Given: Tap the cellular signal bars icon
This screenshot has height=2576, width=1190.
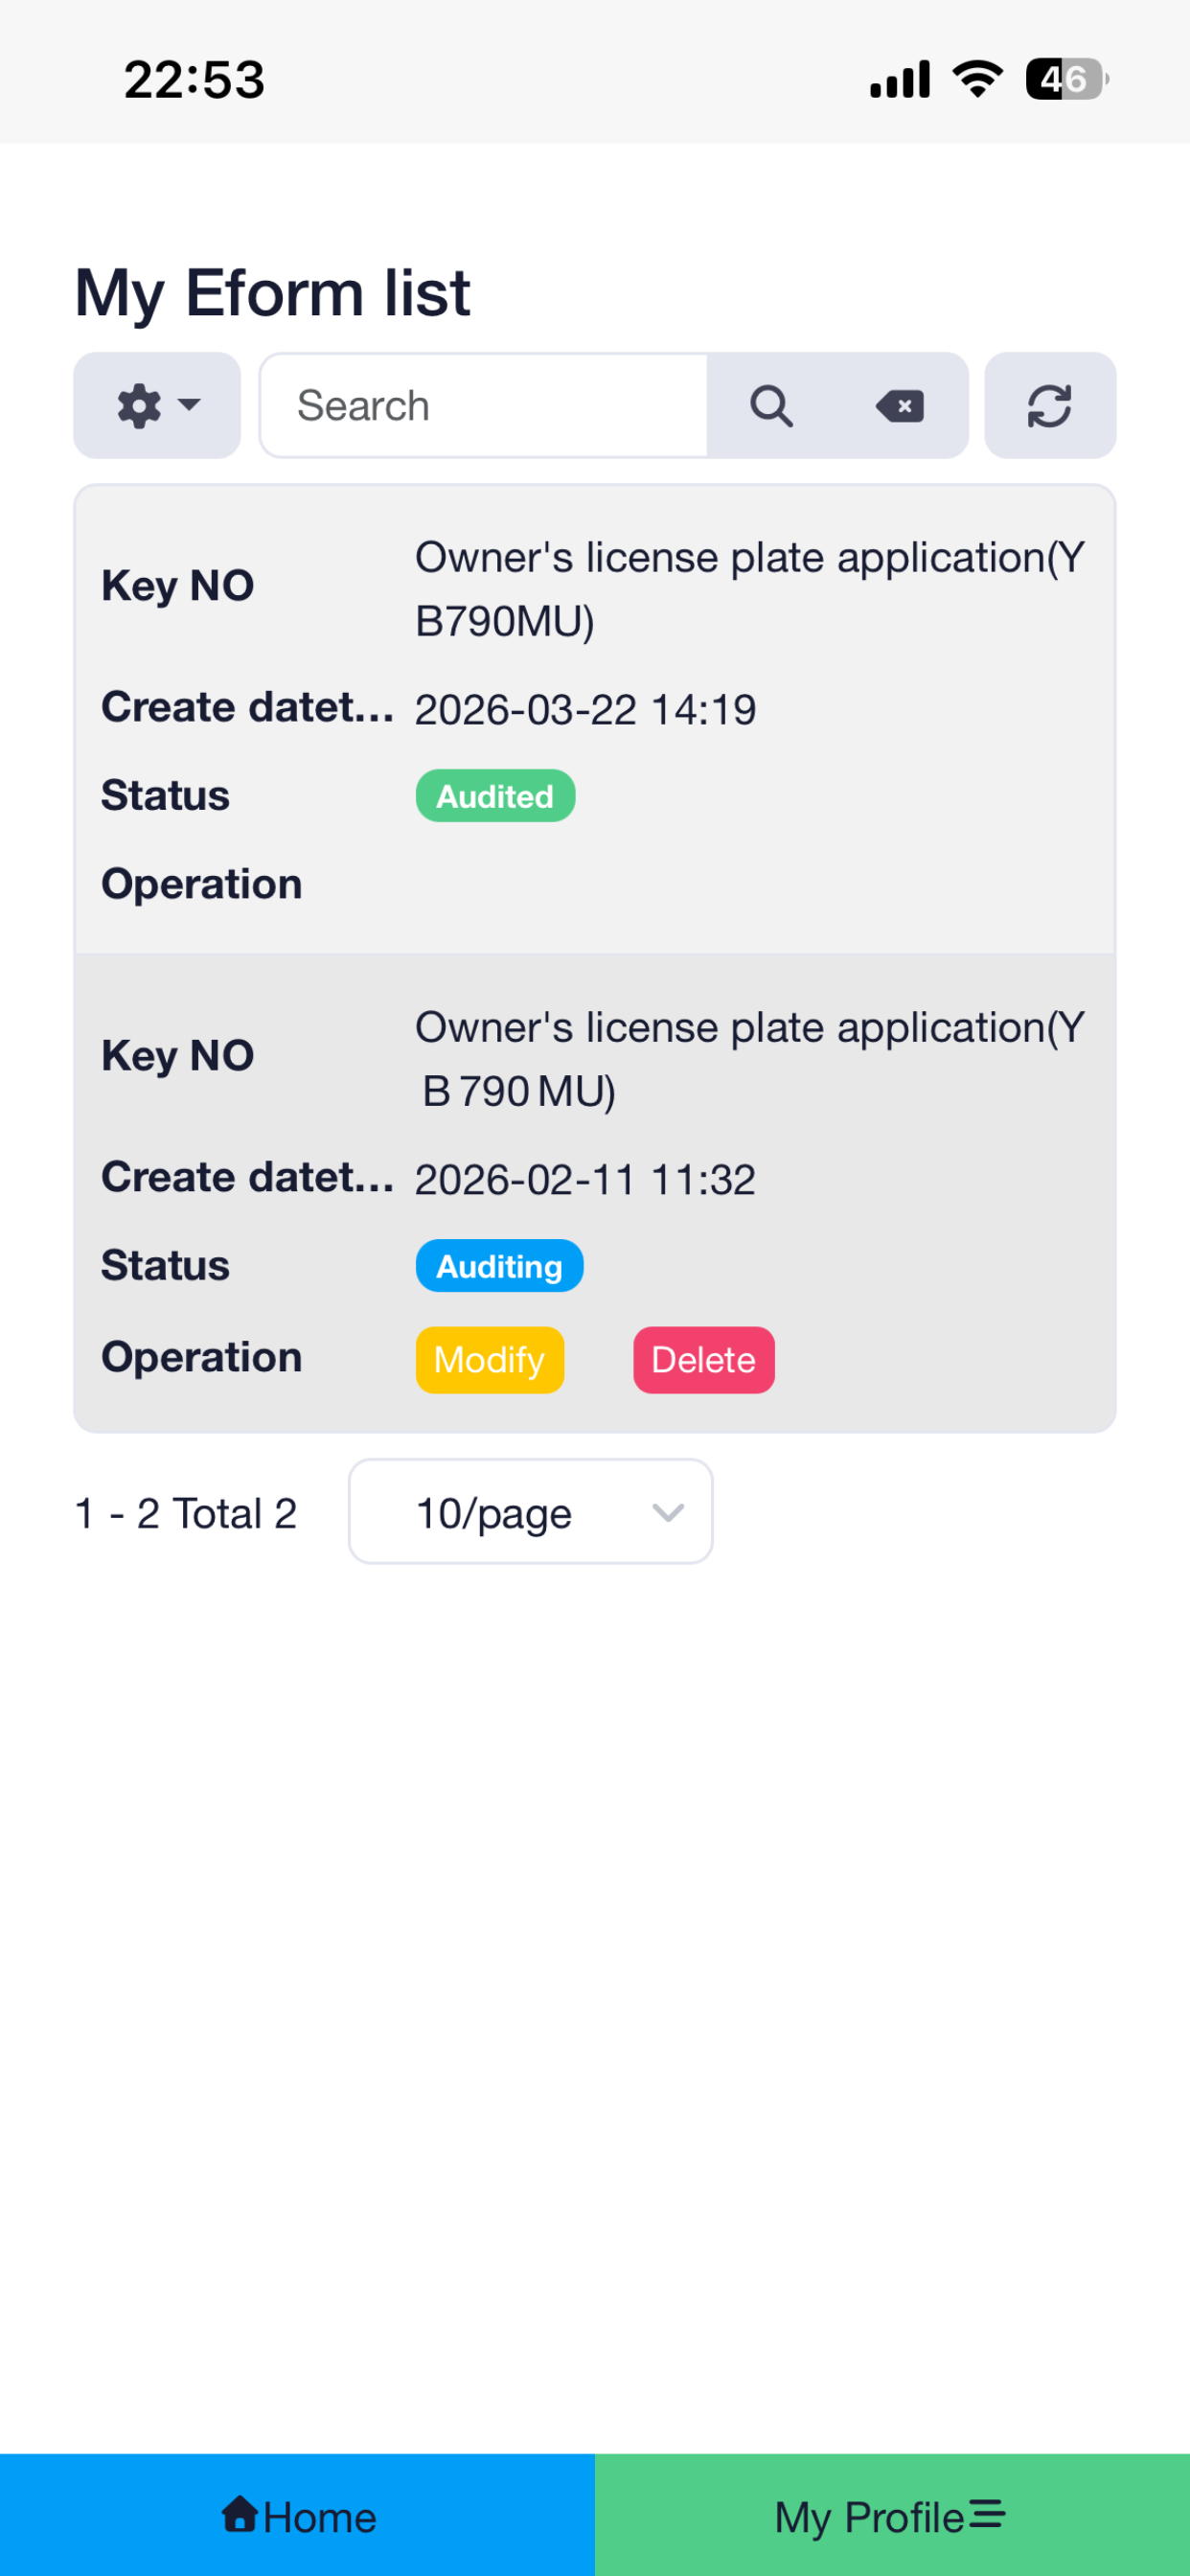Looking at the screenshot, I should pos(900,79).
